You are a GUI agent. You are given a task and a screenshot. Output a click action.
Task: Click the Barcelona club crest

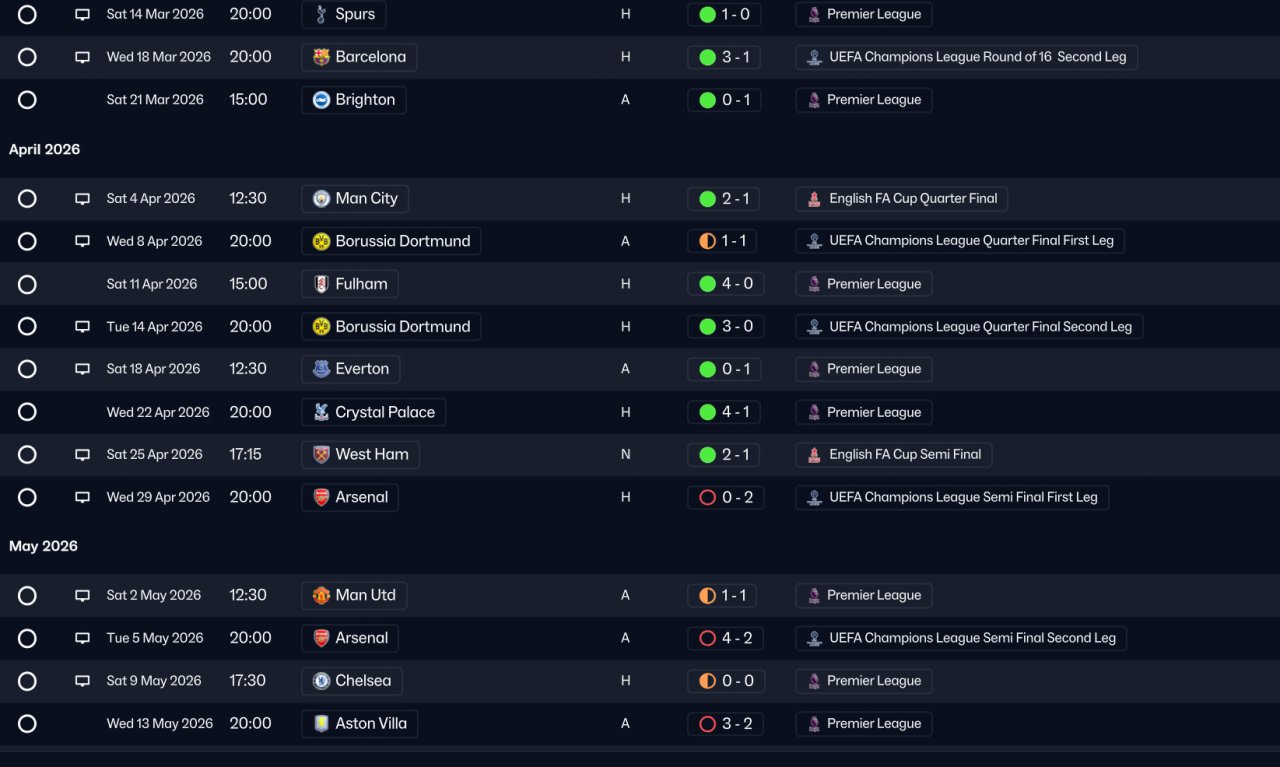(321, 57)
